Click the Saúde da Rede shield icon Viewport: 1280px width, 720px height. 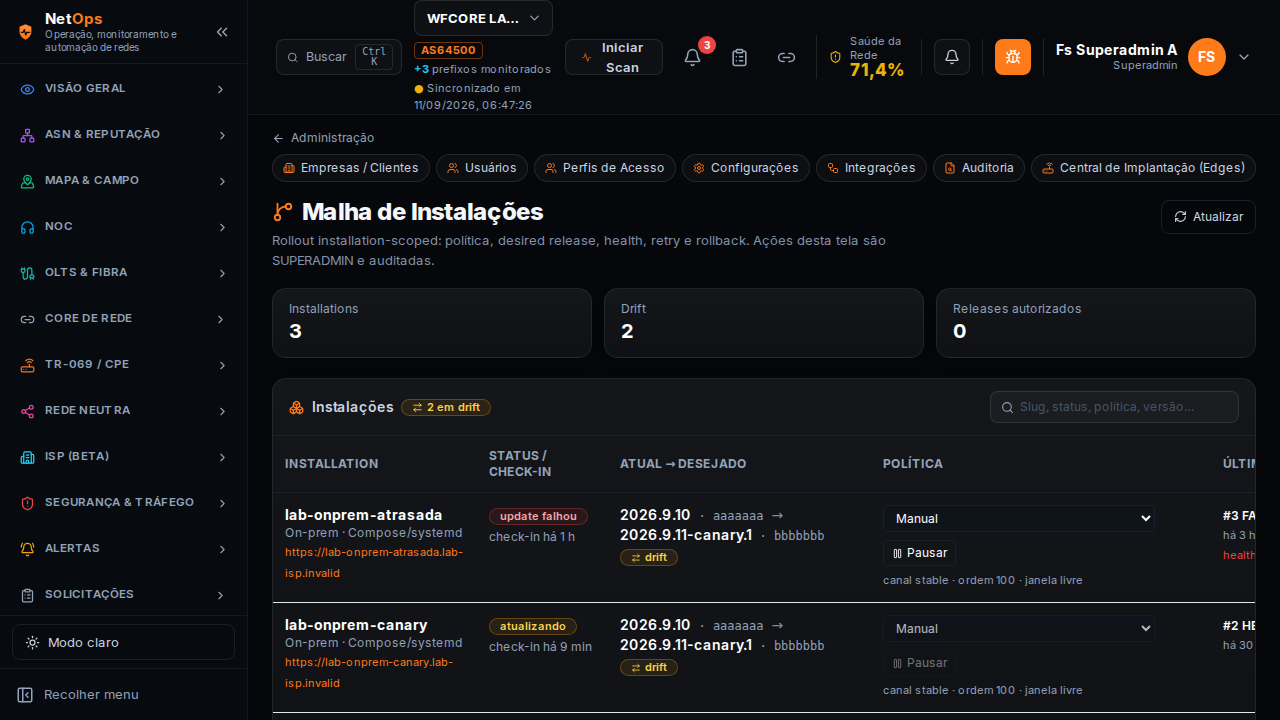tap(836, 57)
